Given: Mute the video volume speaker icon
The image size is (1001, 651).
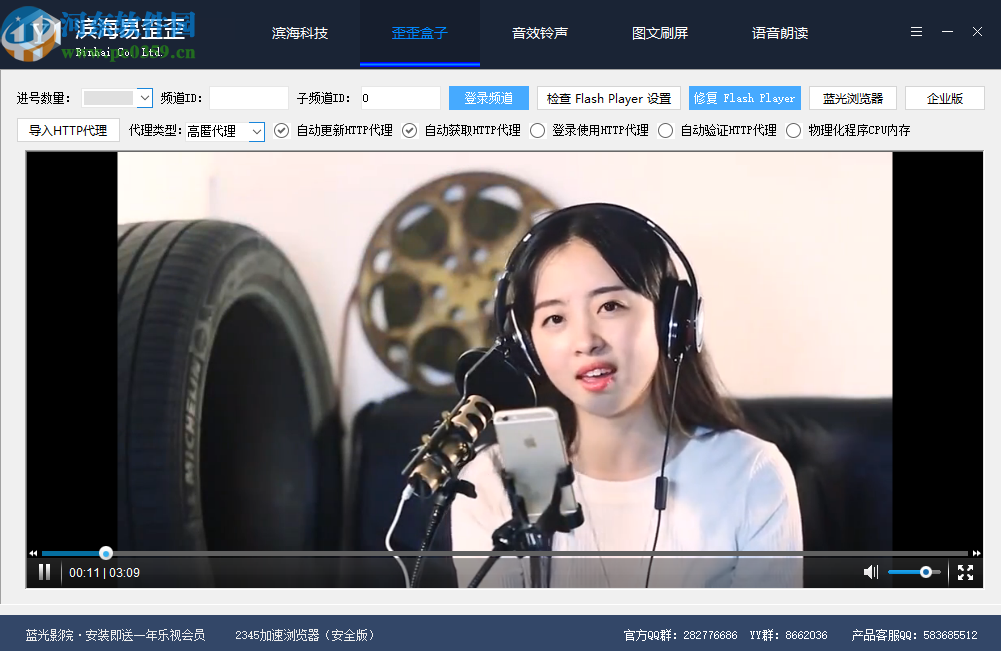Looking at the screenshot, I should pos(869,572).
